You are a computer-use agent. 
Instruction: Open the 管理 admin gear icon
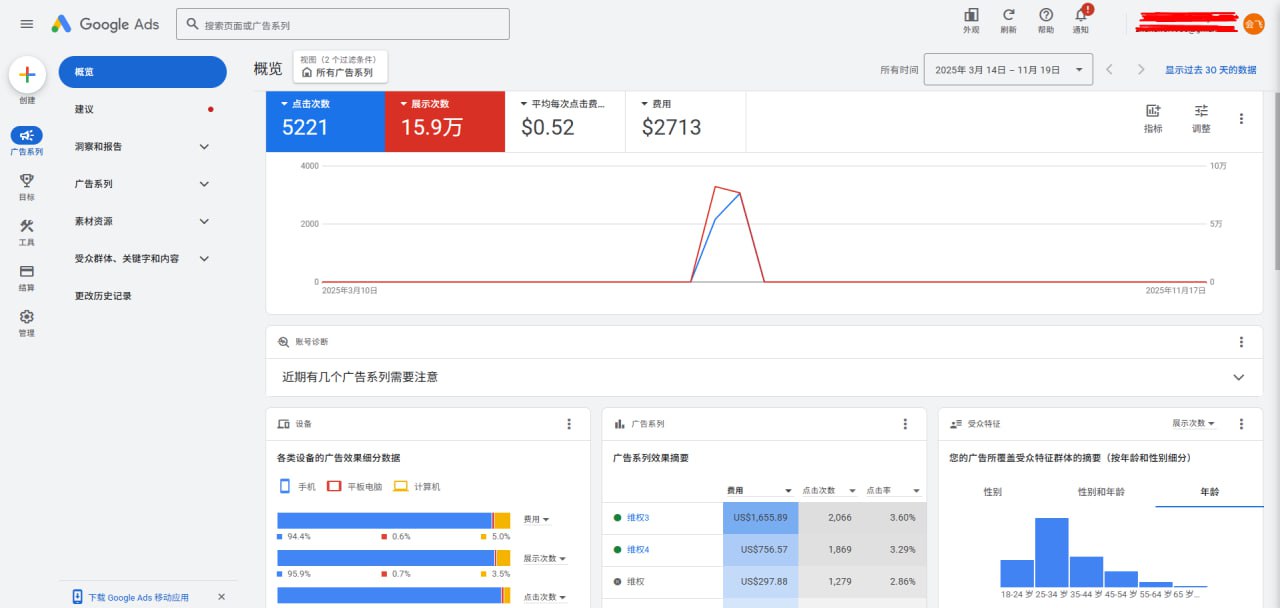point(26,314)
